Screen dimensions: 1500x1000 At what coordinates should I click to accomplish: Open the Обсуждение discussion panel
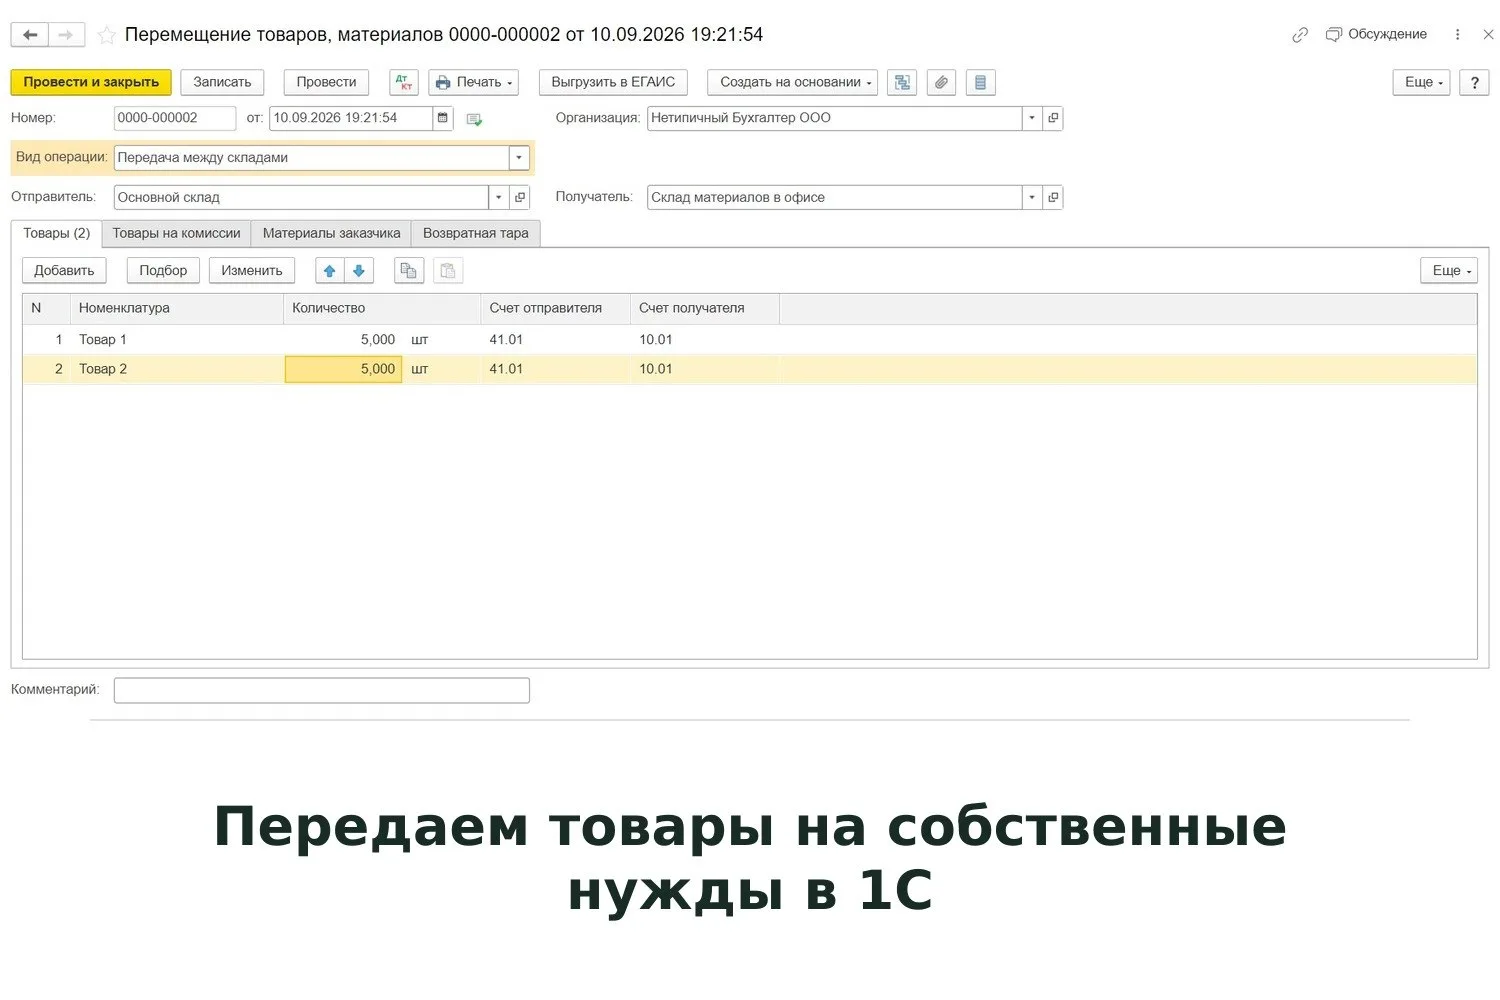coord(1376,35)
